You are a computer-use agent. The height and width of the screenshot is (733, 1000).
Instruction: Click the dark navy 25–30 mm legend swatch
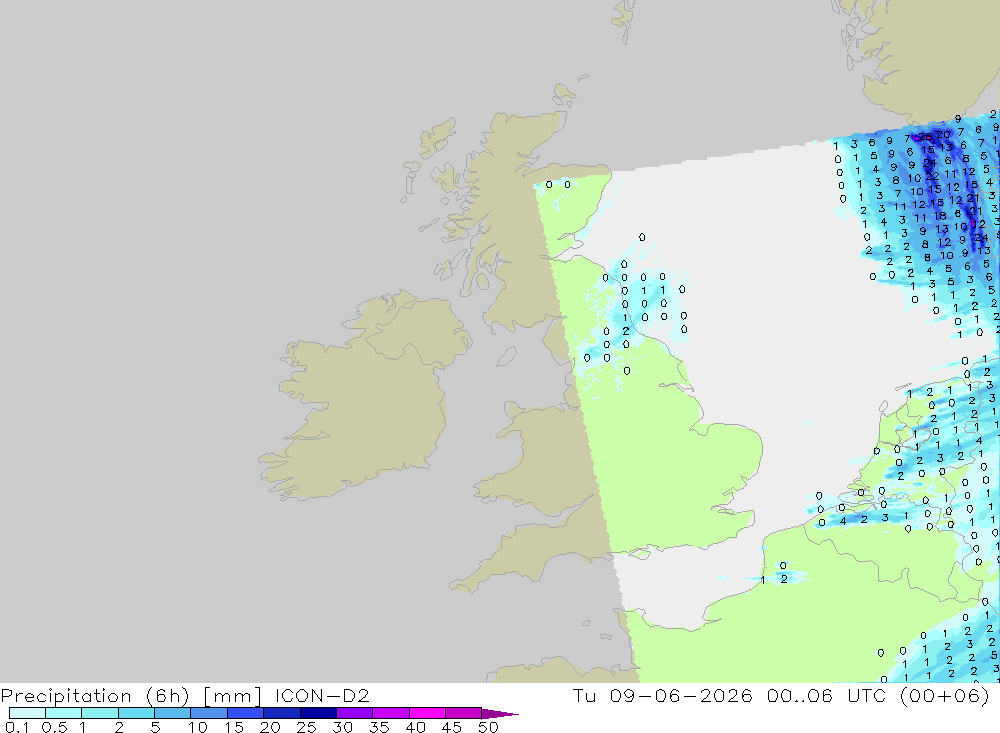point(318,713)
